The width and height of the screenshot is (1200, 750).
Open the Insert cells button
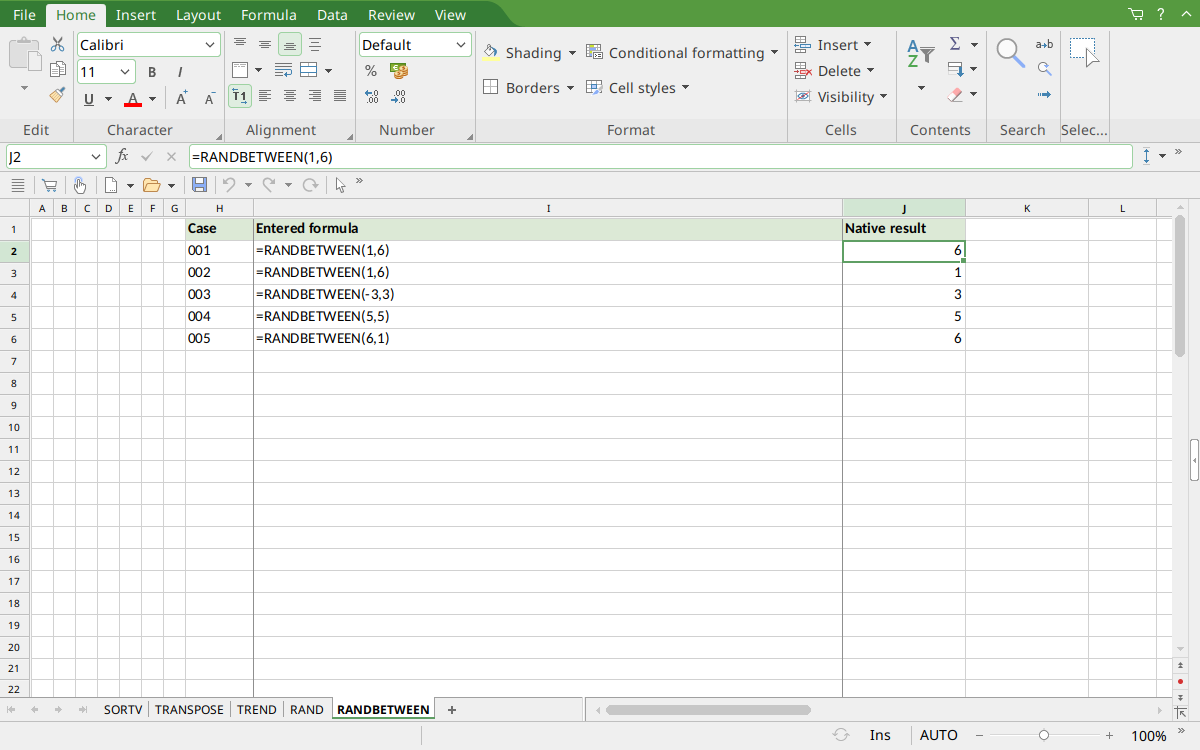pyautogui.click(x=833, y=45)
